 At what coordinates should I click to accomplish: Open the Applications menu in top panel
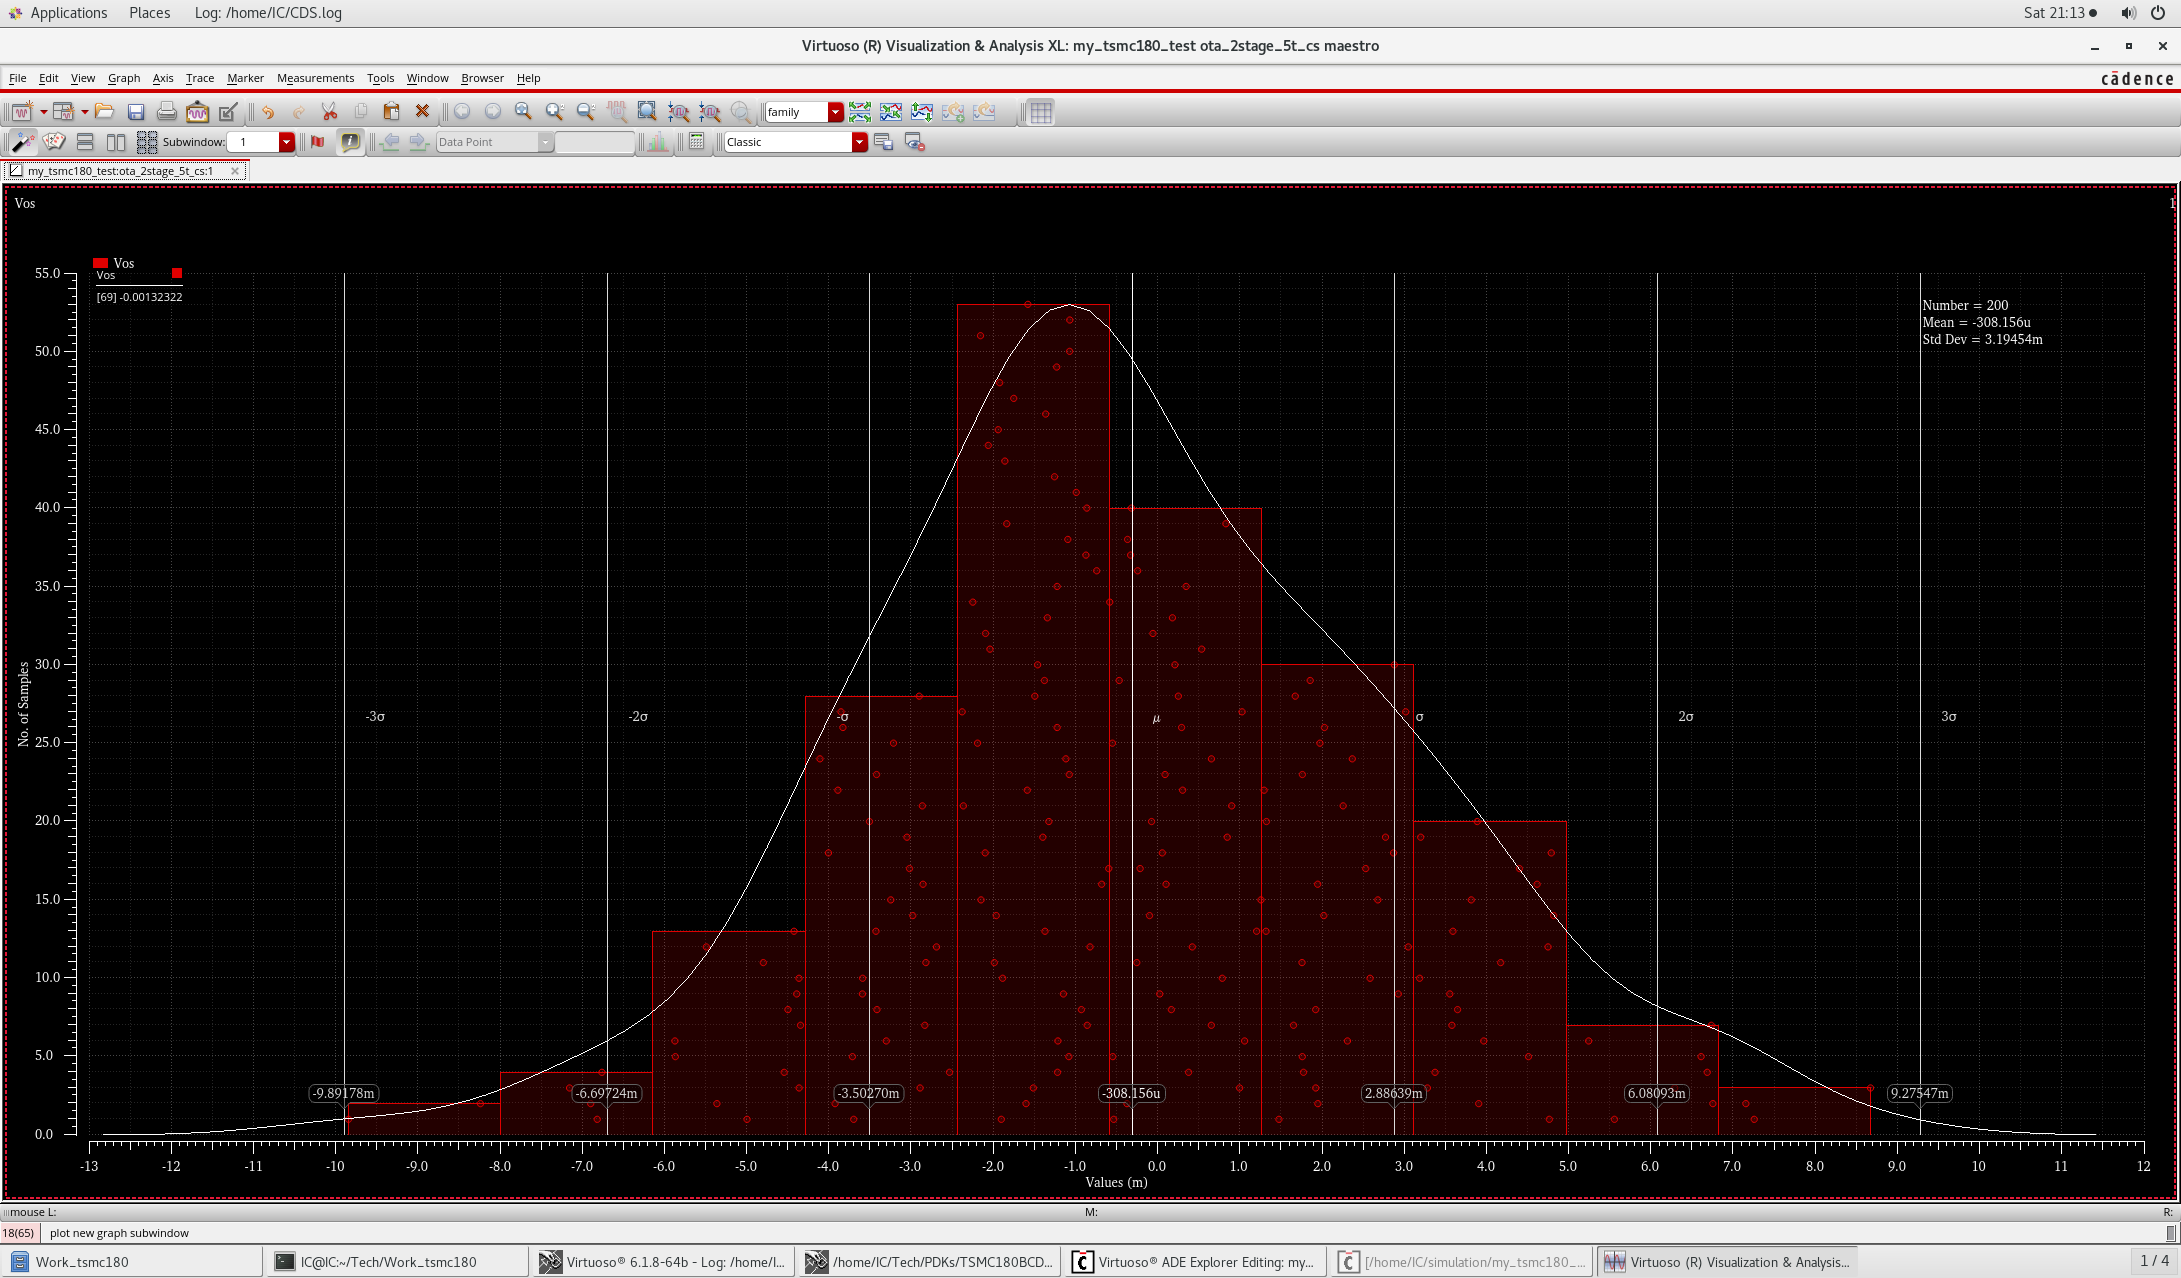click(68, 13)
